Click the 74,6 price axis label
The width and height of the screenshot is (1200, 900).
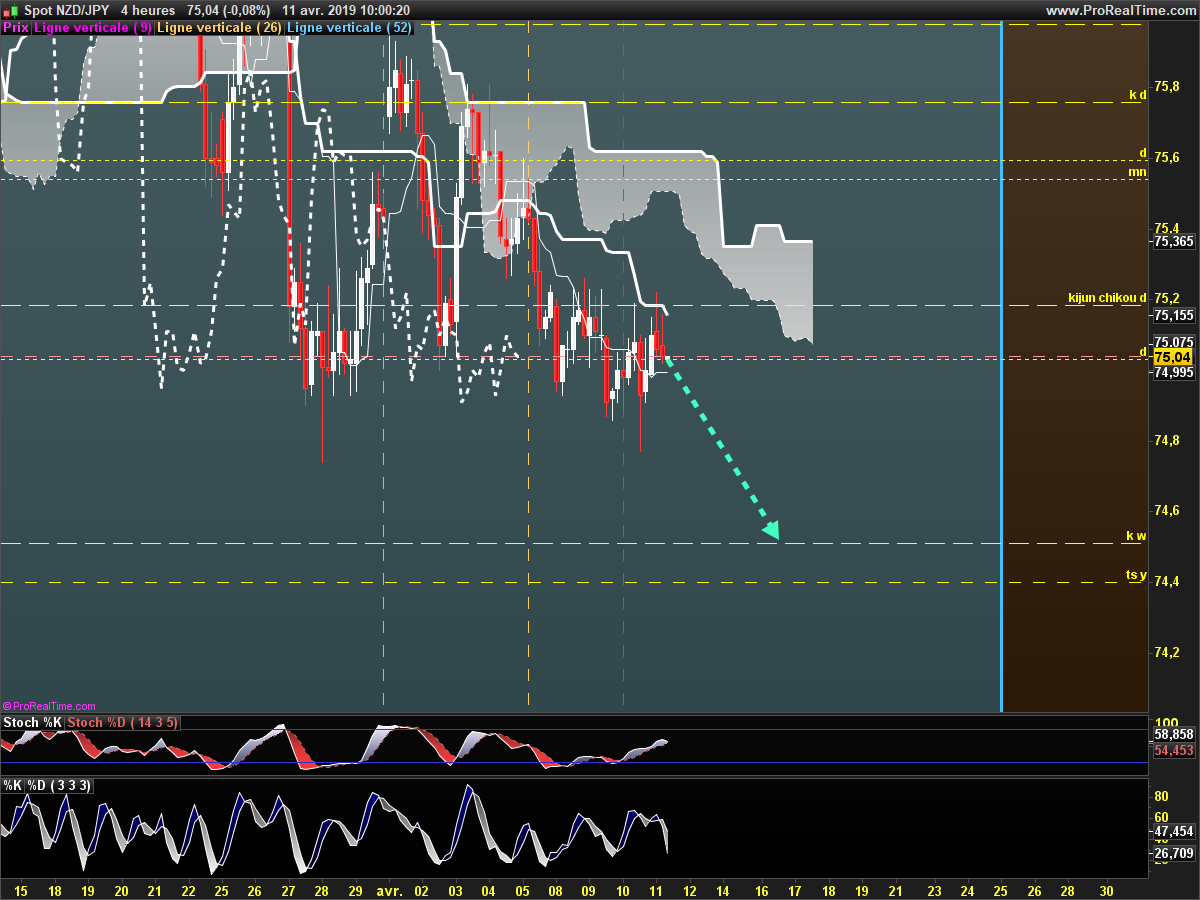1166,510
